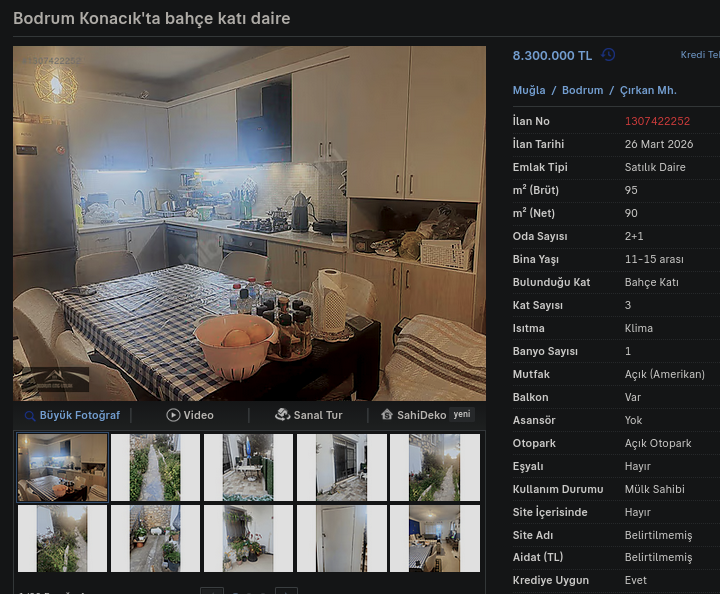Click the Aidat (TL) label

[x=538, y=557]
